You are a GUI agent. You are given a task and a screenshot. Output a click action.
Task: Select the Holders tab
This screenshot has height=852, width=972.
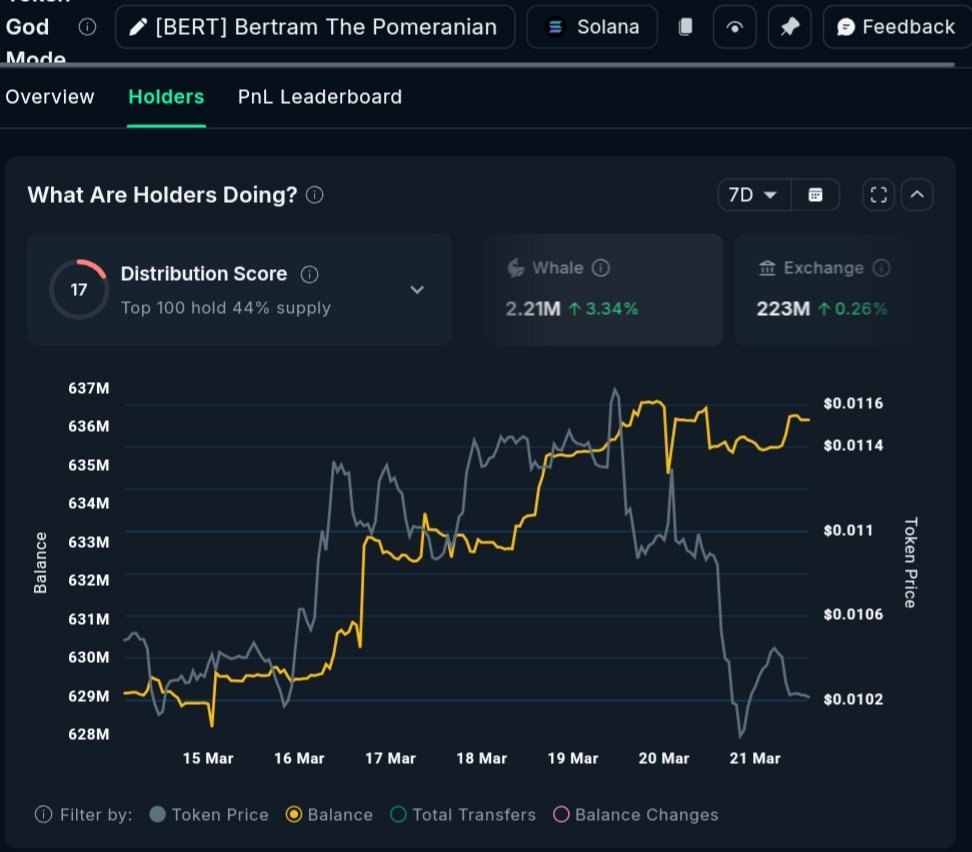point(166,97)
